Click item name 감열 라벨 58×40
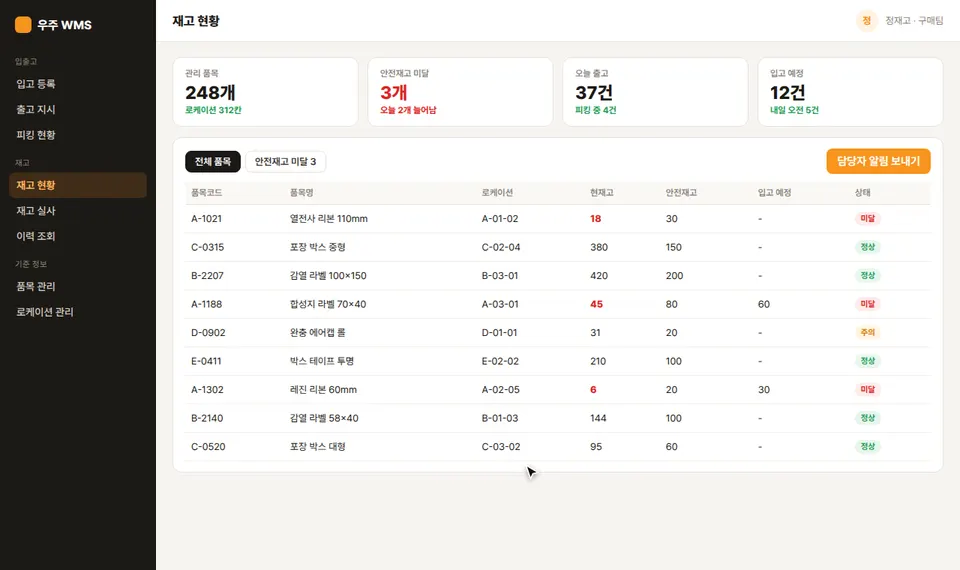Viewport: 960px width, 570px height. coord(324,418)
